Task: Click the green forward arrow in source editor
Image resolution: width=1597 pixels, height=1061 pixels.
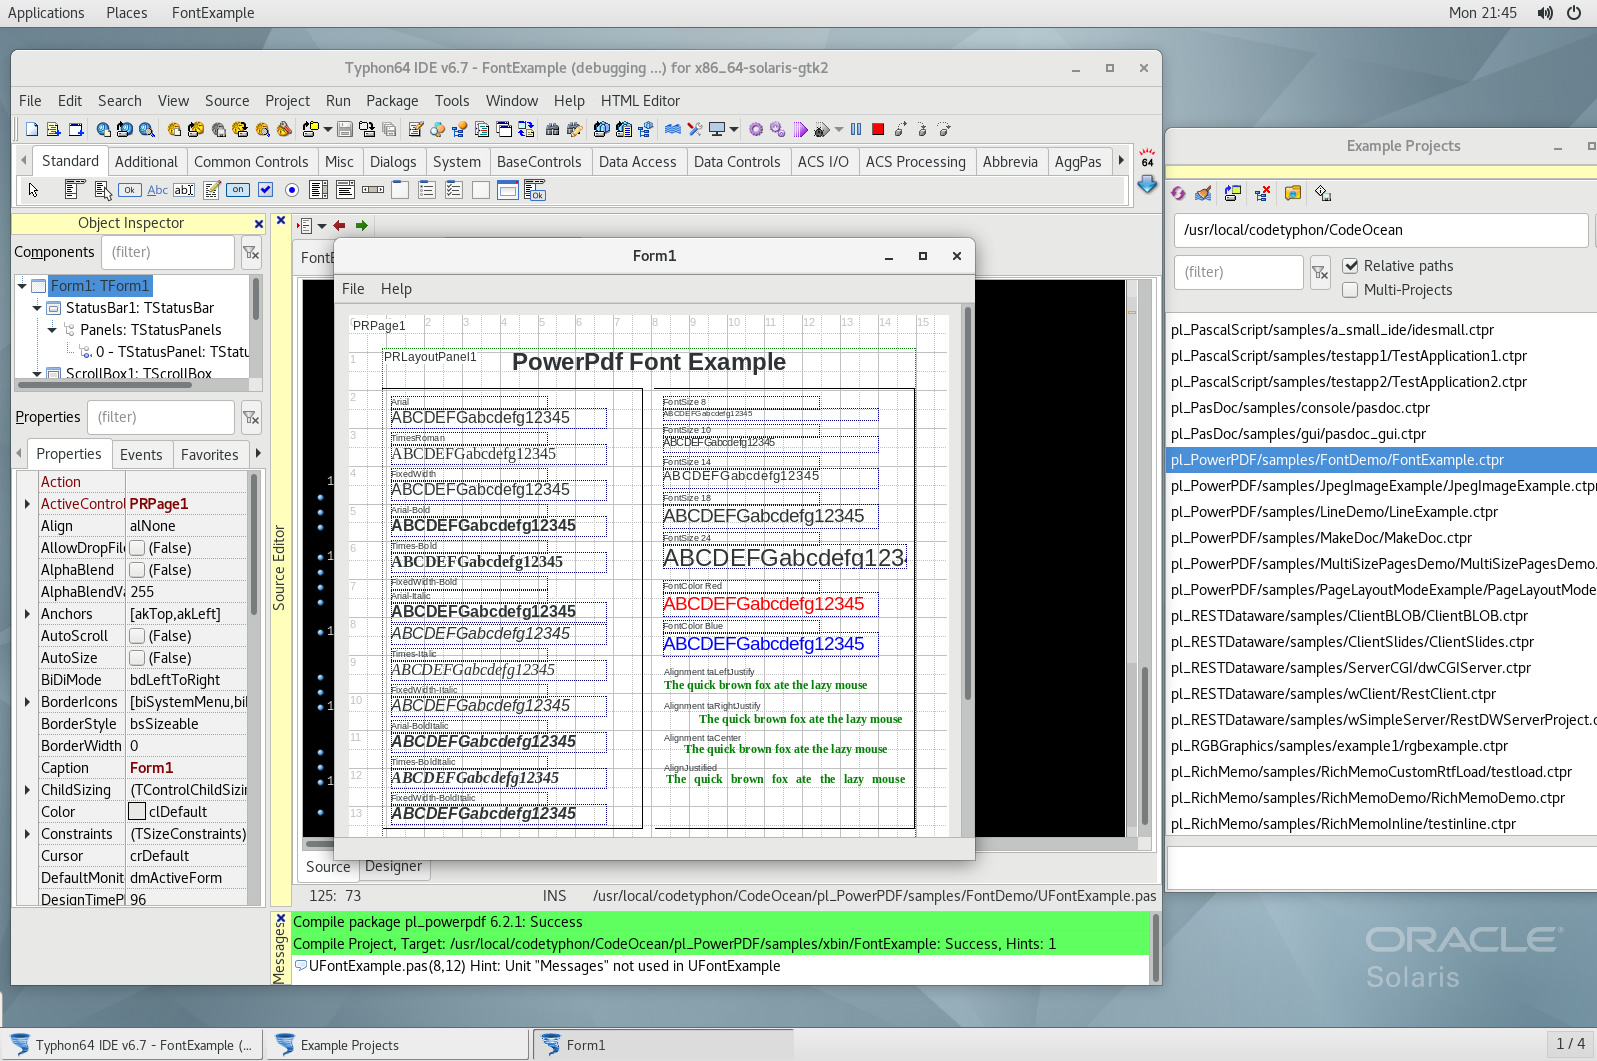Action: click(x=362, y=226)
